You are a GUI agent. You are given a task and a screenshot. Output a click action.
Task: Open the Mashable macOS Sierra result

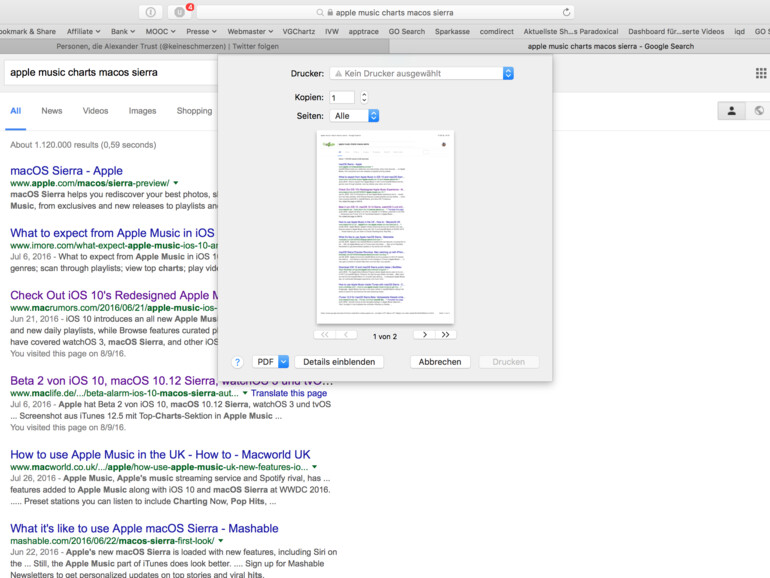click(144, 528)
